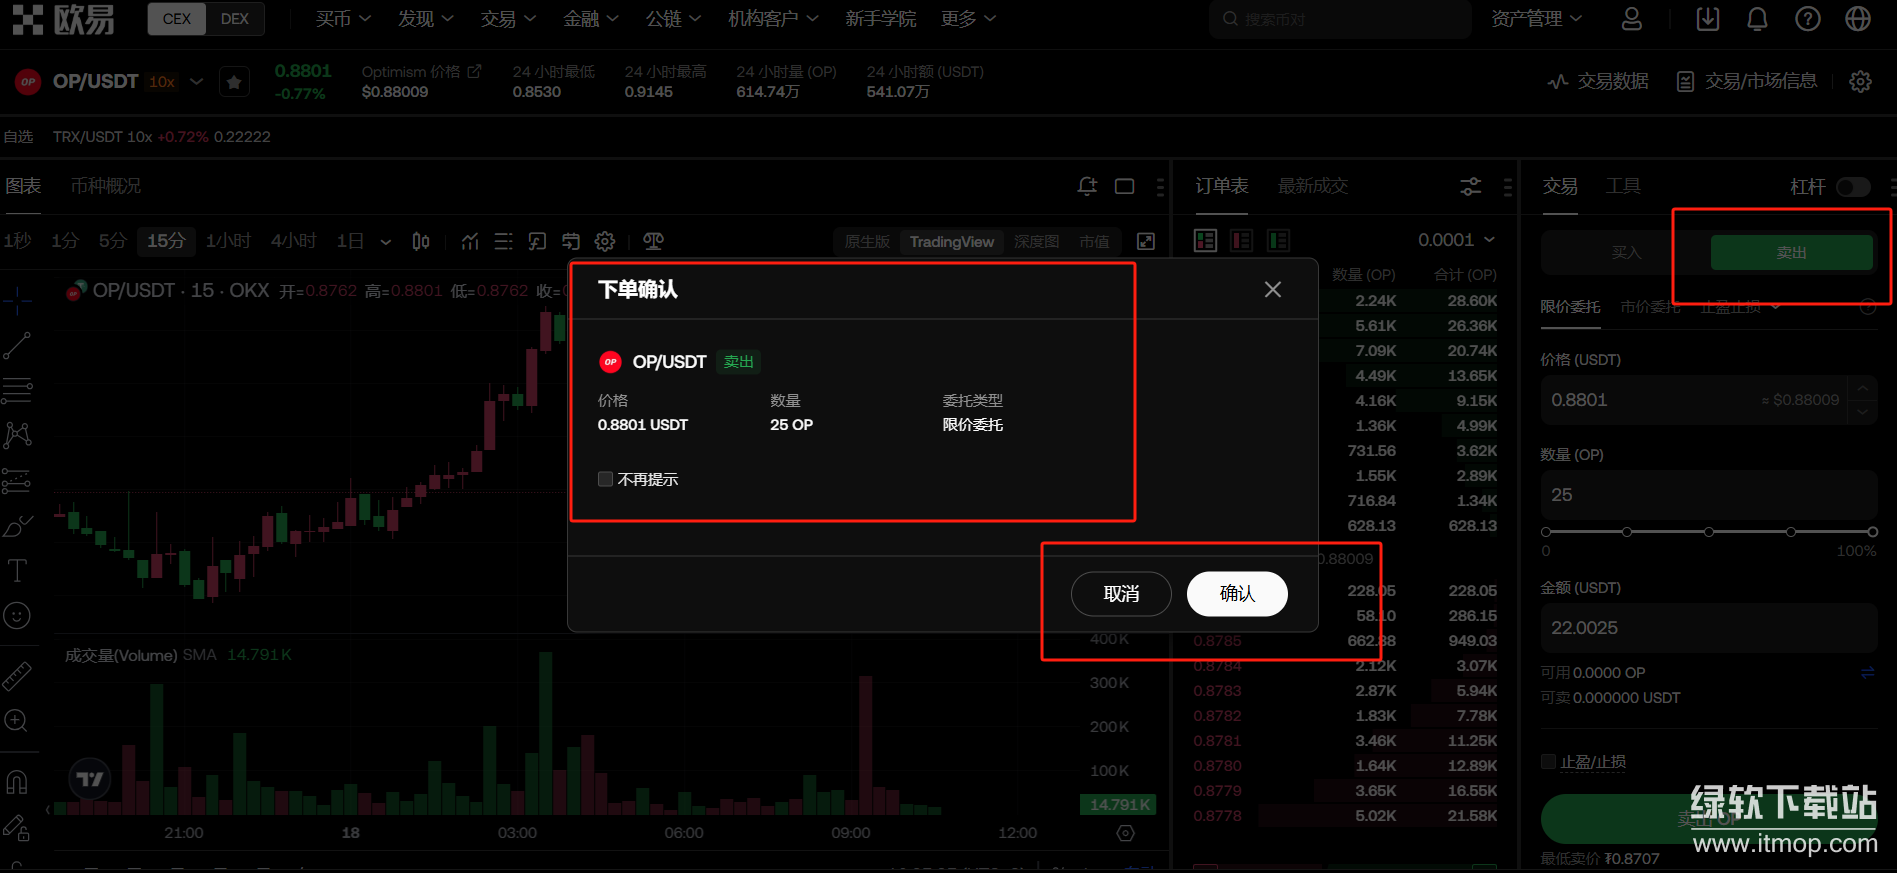Focus the 搜索币对 search box
Viewport: 1897px width, 873px height.
[x=1339, y=19]
